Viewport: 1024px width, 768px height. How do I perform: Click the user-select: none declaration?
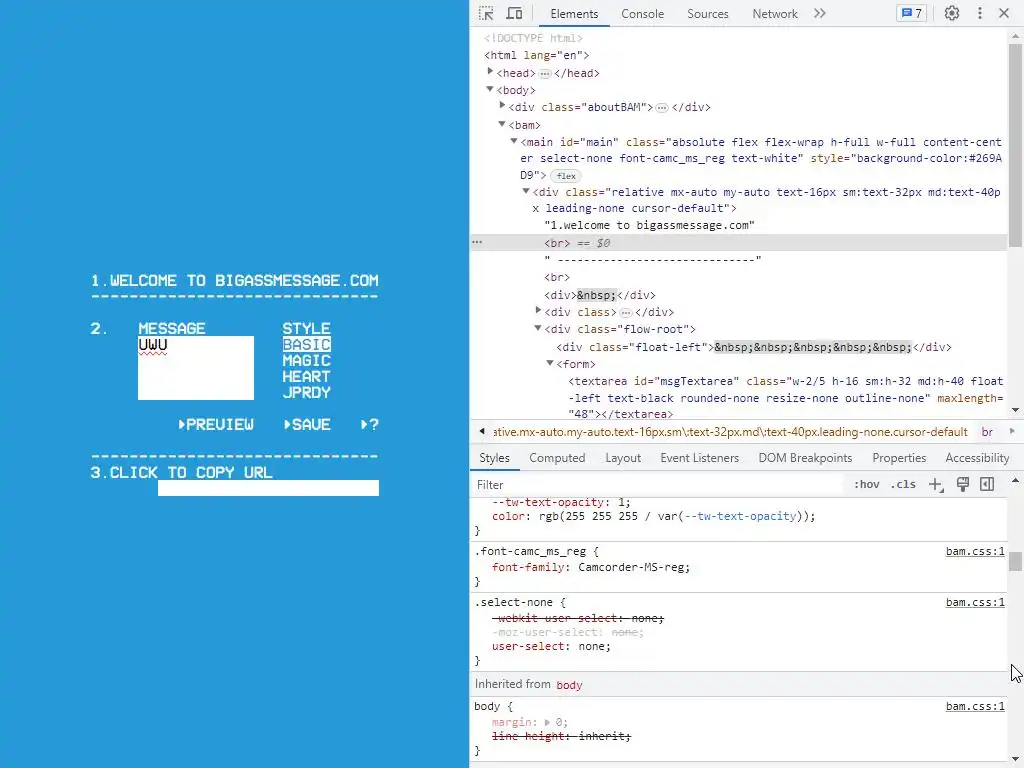coord(551,646)
